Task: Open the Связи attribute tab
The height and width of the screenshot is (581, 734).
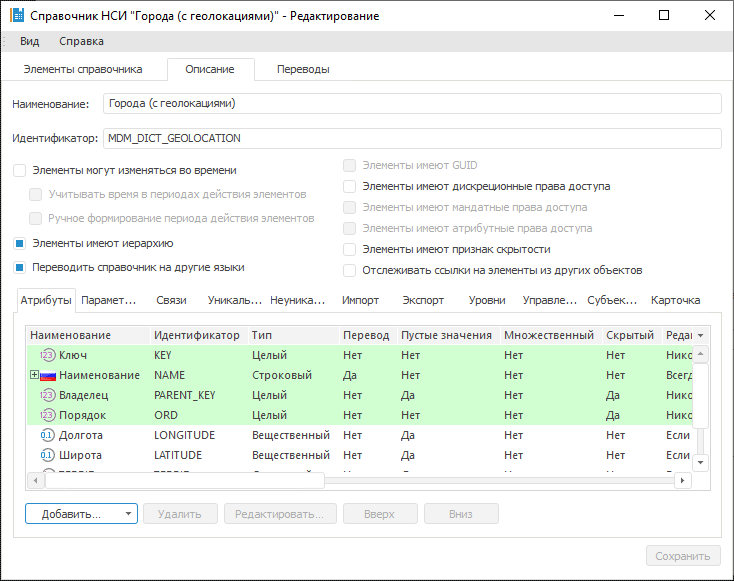Action: coord(171,300)
